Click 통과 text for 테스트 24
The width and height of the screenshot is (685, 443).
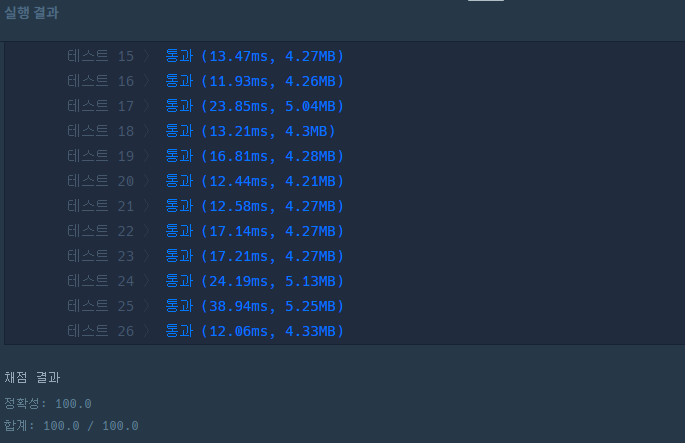(x=179, y=281)
